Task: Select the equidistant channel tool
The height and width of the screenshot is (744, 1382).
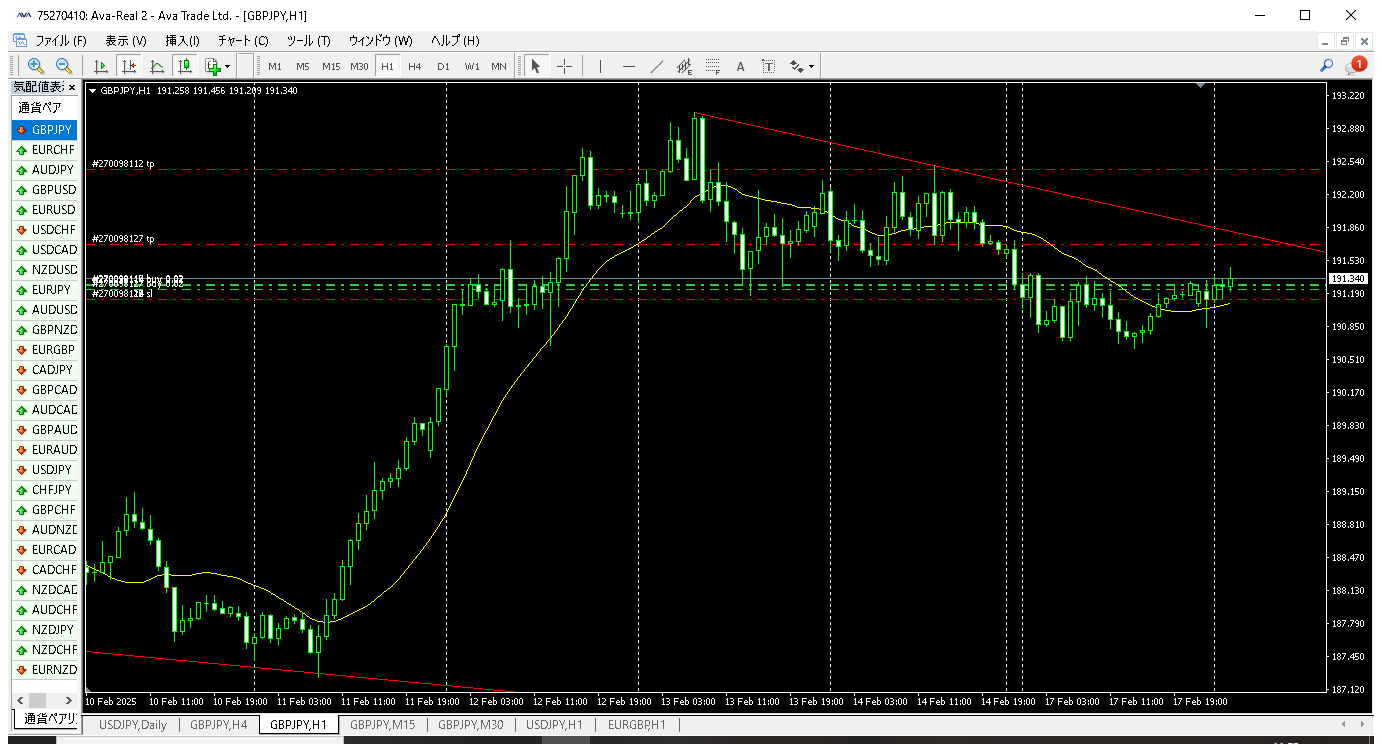Action: click(684, 66)
